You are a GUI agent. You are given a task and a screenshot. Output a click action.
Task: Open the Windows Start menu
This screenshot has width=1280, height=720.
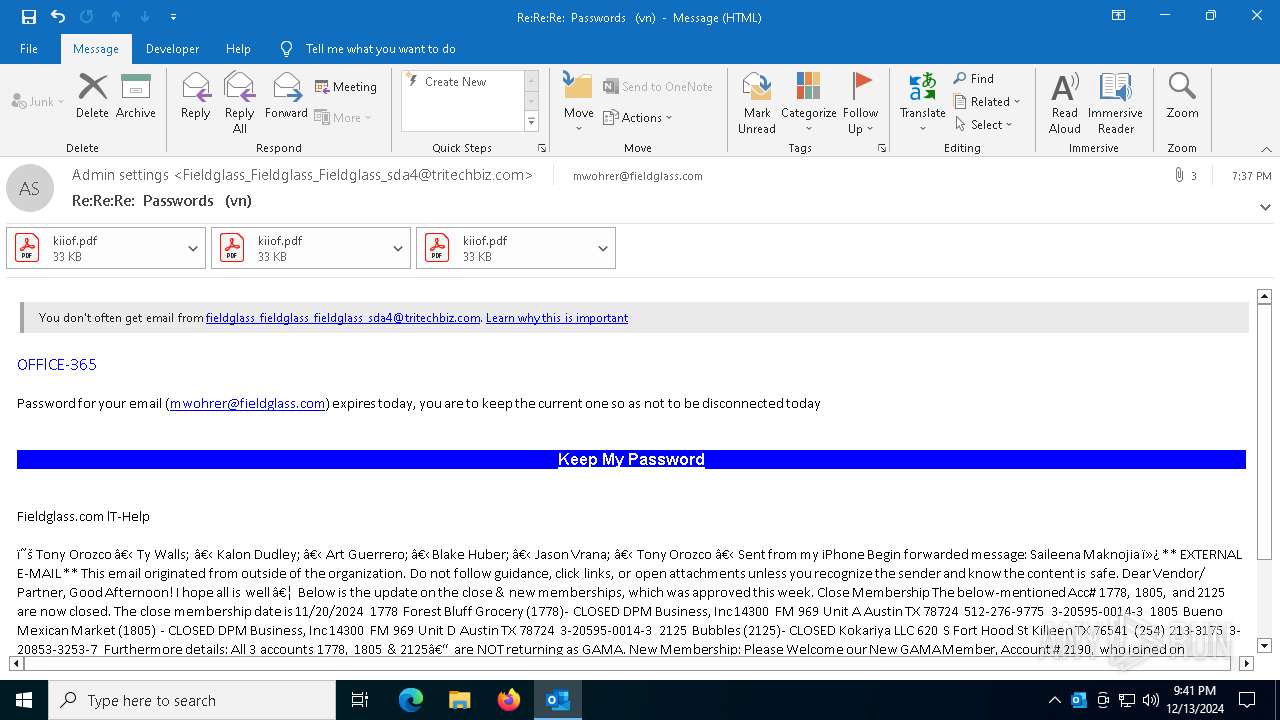click(24, 700)
